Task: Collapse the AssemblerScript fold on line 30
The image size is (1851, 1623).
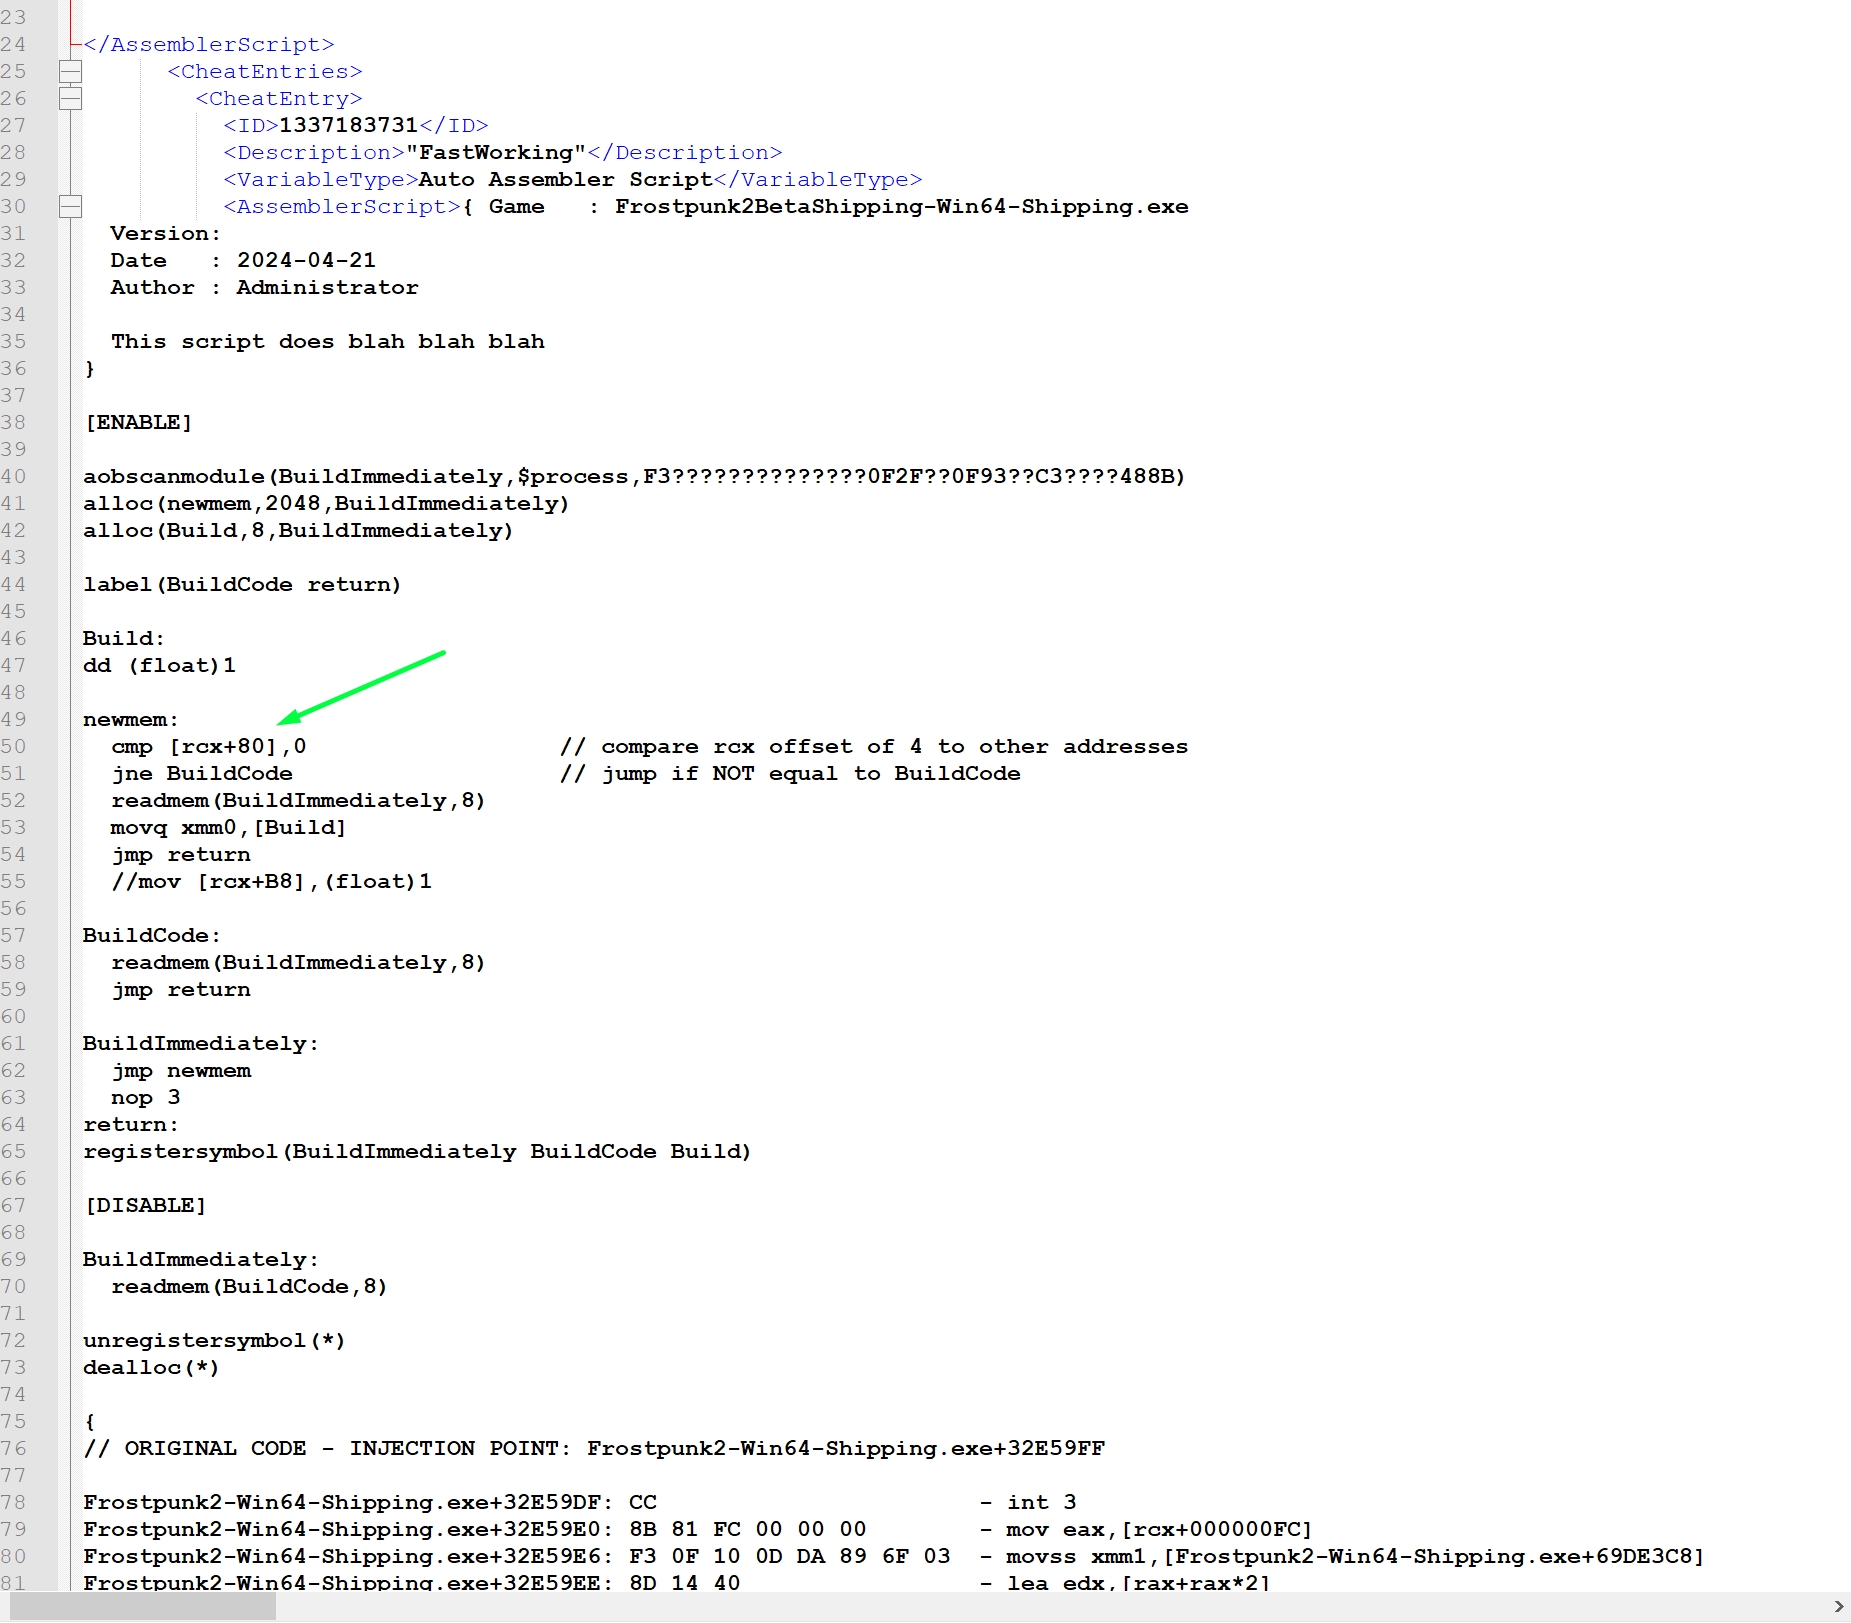Action: point(70,207)
